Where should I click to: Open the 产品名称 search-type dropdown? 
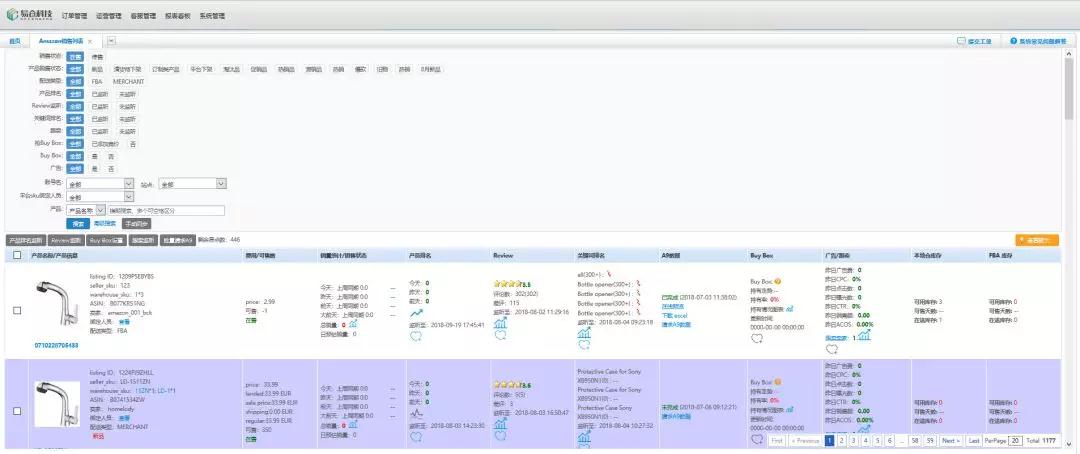86,210
